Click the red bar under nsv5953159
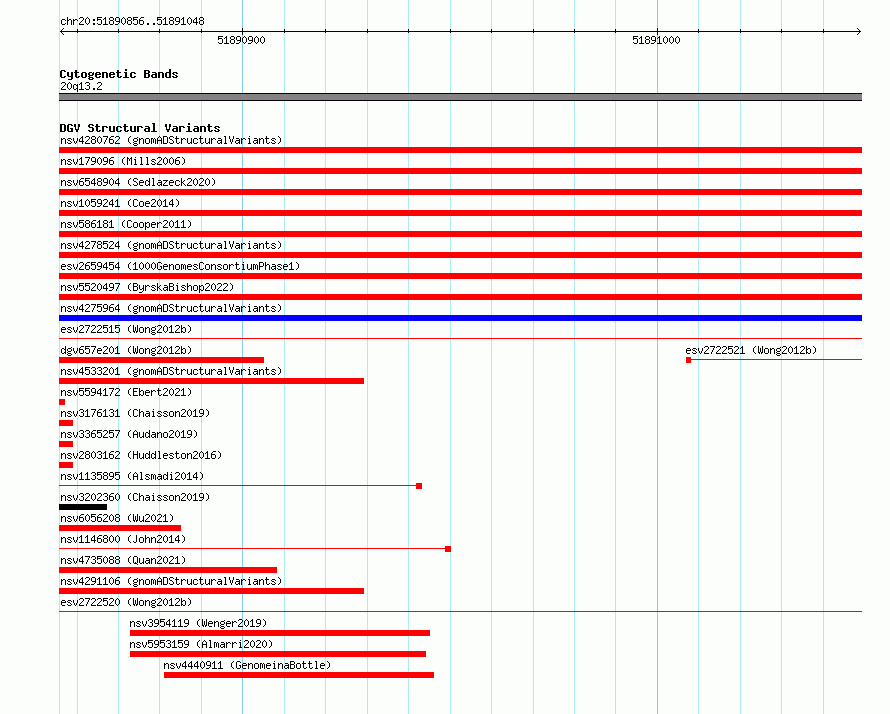Screen dimensions: 890x714 278,654
